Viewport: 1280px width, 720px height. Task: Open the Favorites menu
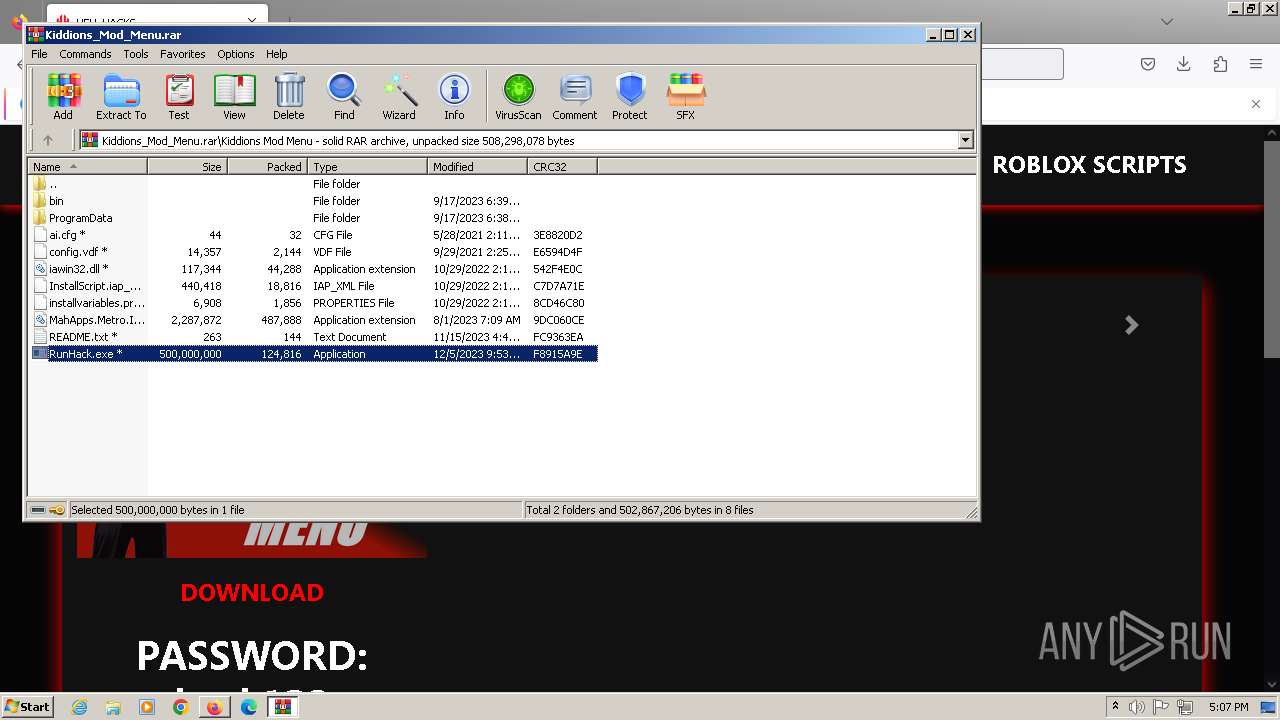point(183,54)
